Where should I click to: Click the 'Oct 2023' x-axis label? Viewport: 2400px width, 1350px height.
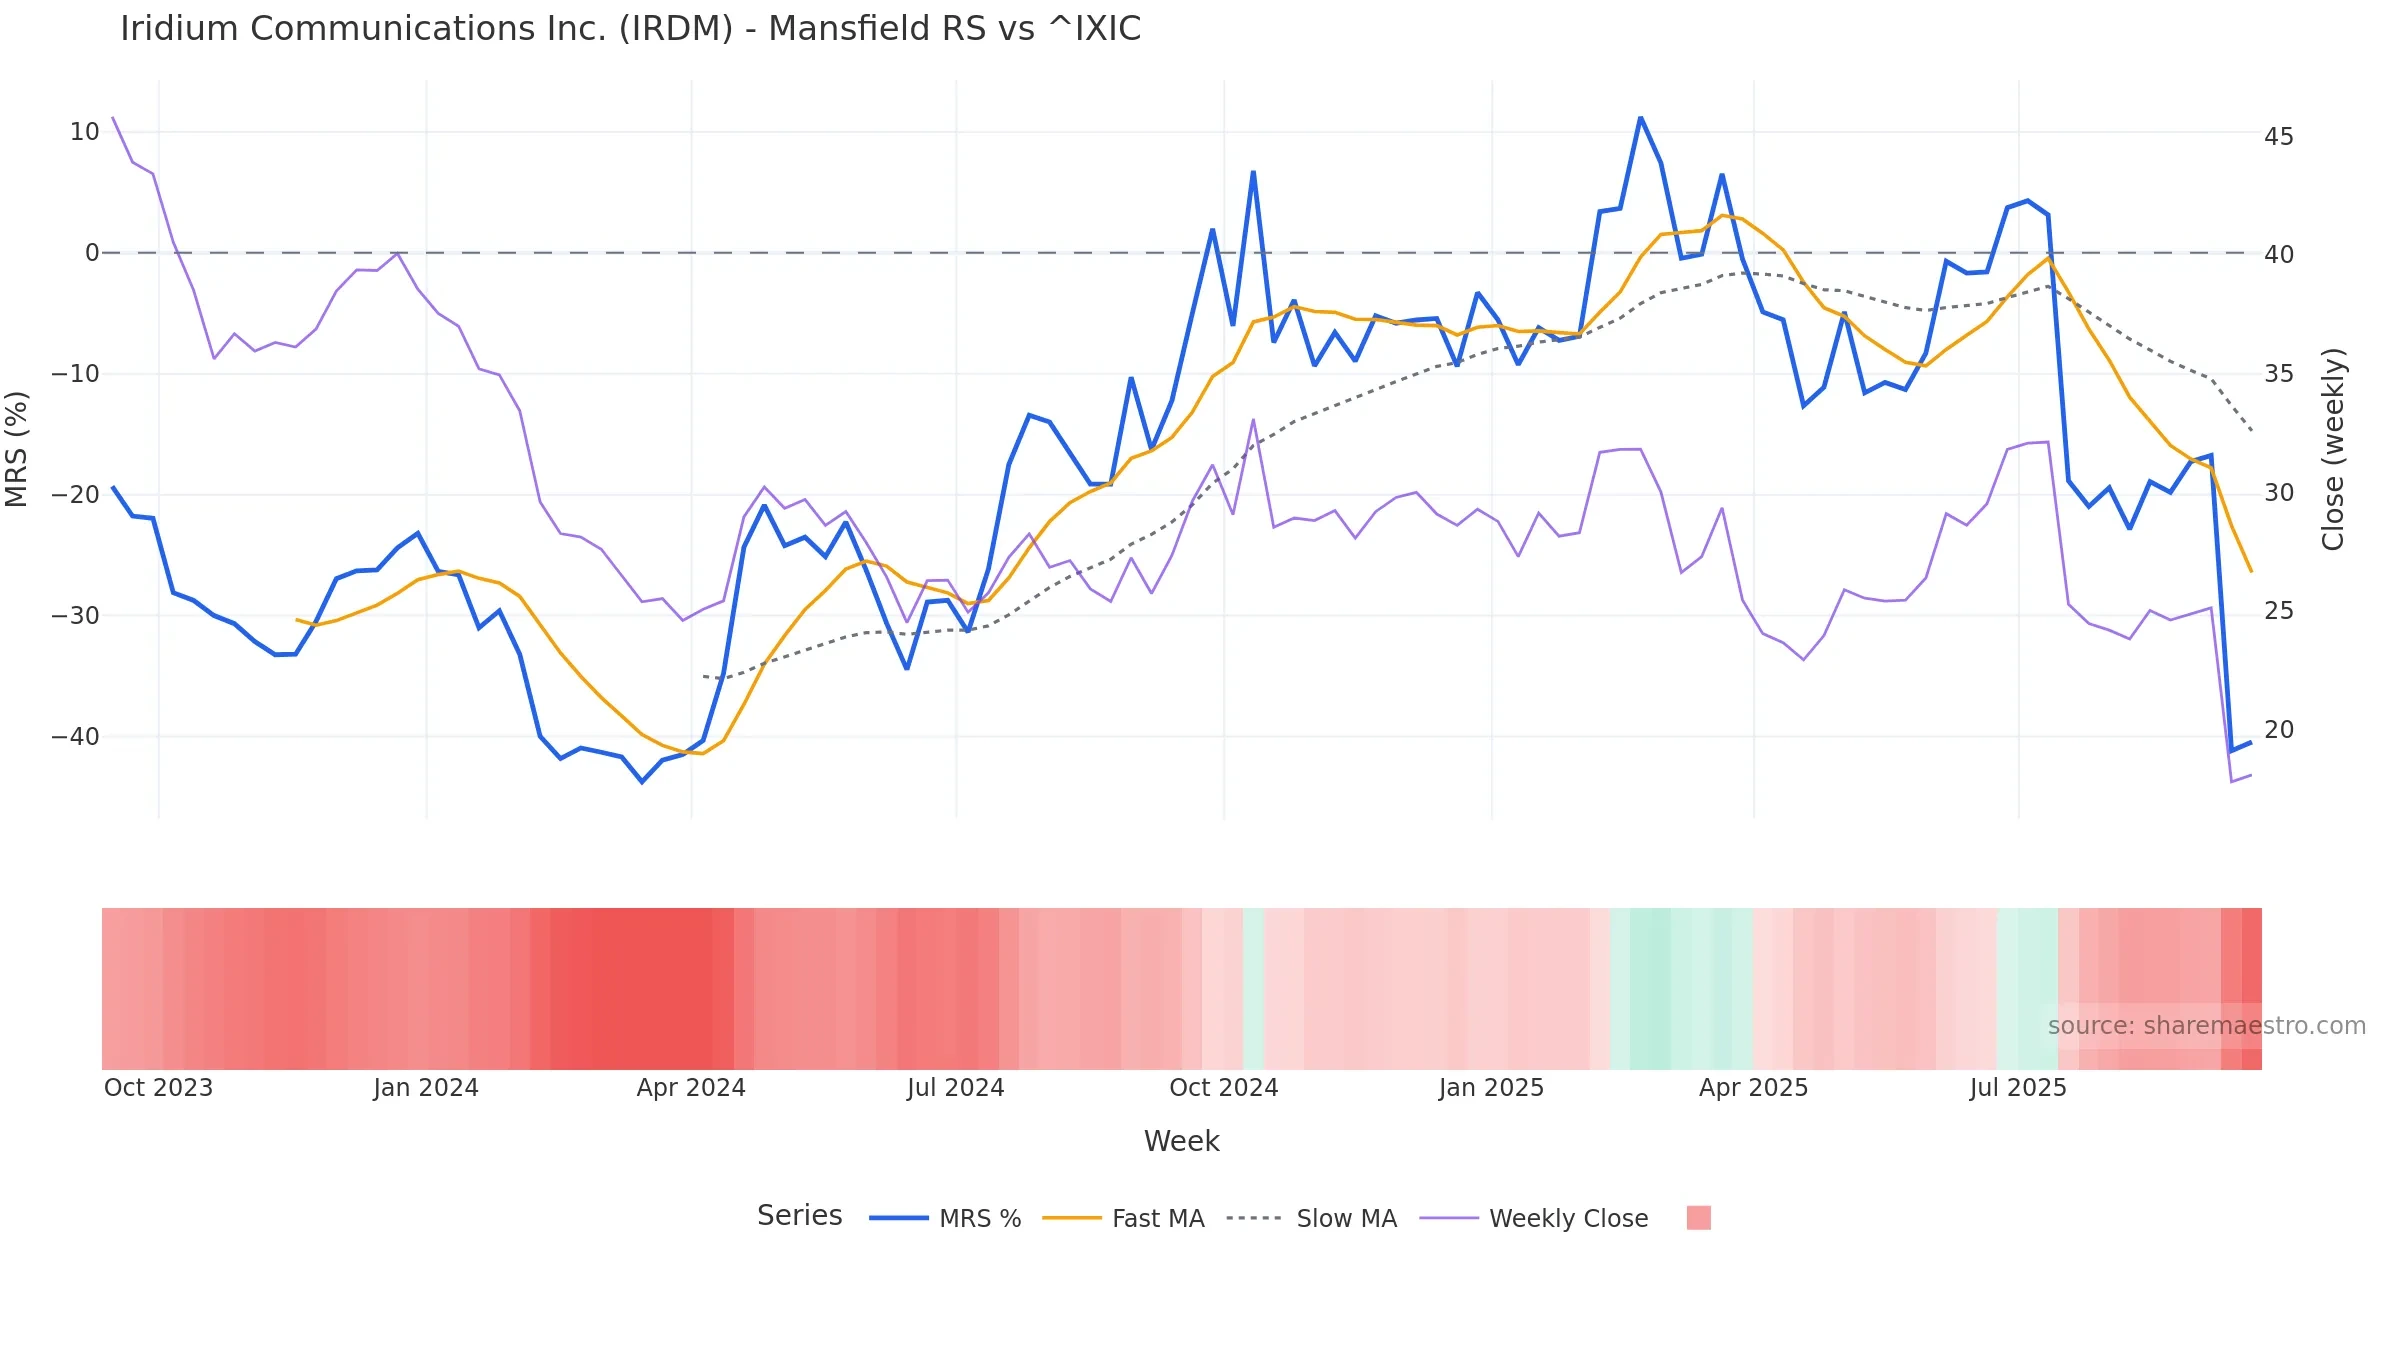(159, 1087)
